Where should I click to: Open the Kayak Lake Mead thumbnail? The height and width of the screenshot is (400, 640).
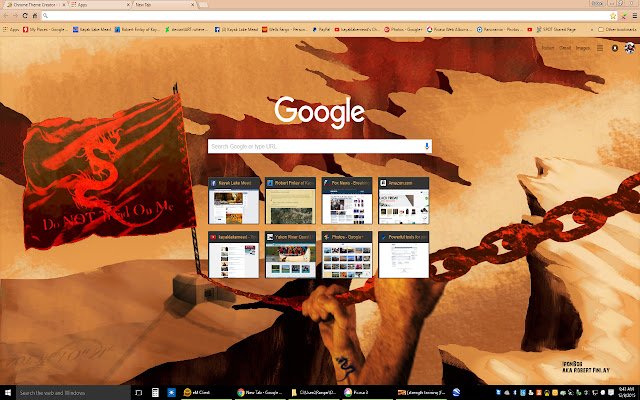coord(234,200)
